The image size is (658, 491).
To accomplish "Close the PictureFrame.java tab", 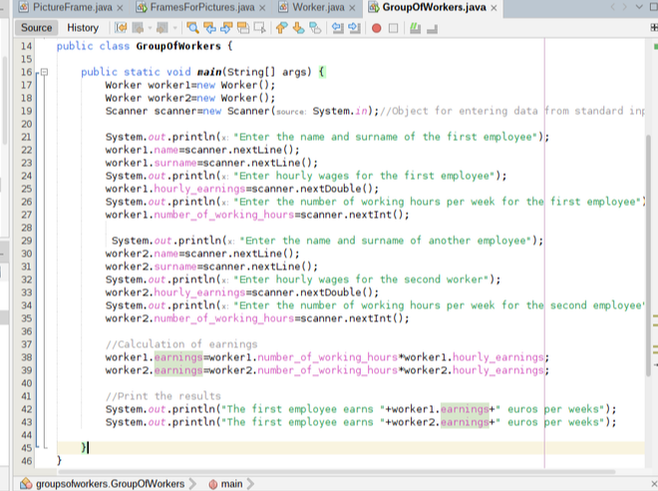I will (120, 8).
